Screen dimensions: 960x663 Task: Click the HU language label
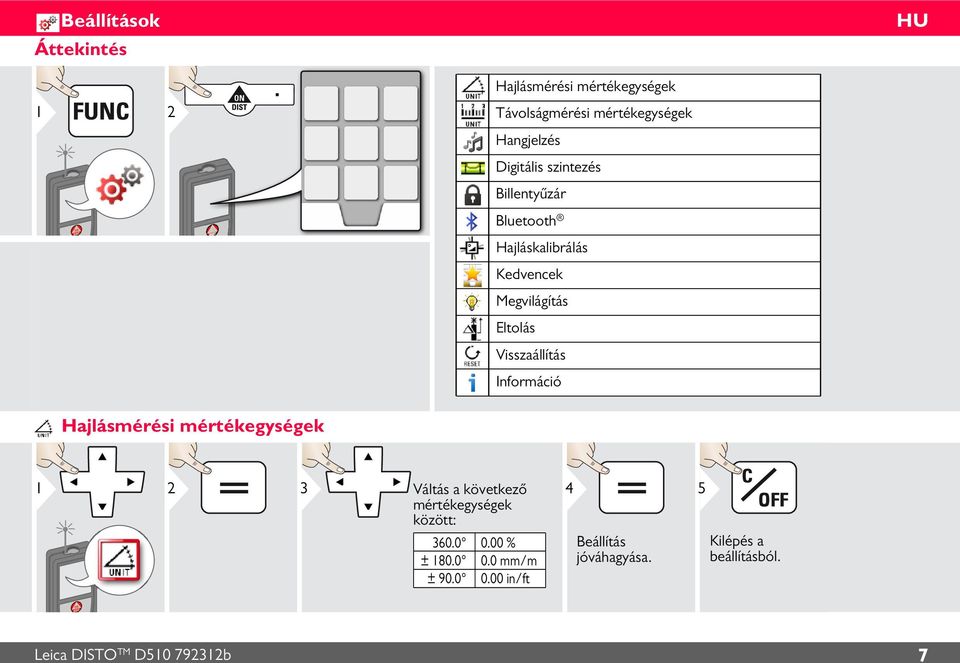coord(912,20)
